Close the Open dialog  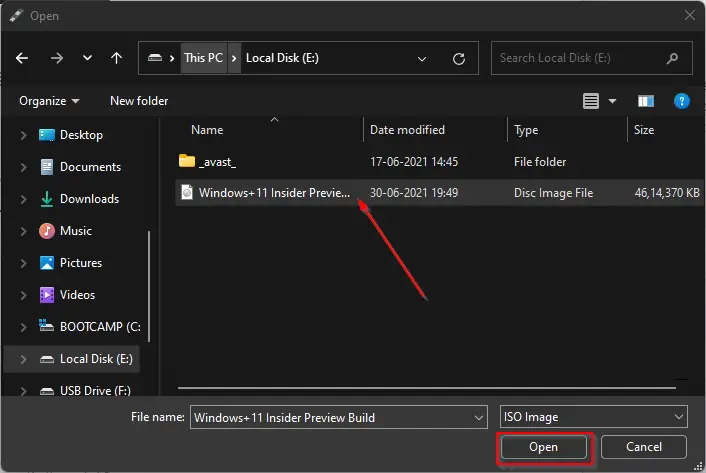tap(689, 15)
